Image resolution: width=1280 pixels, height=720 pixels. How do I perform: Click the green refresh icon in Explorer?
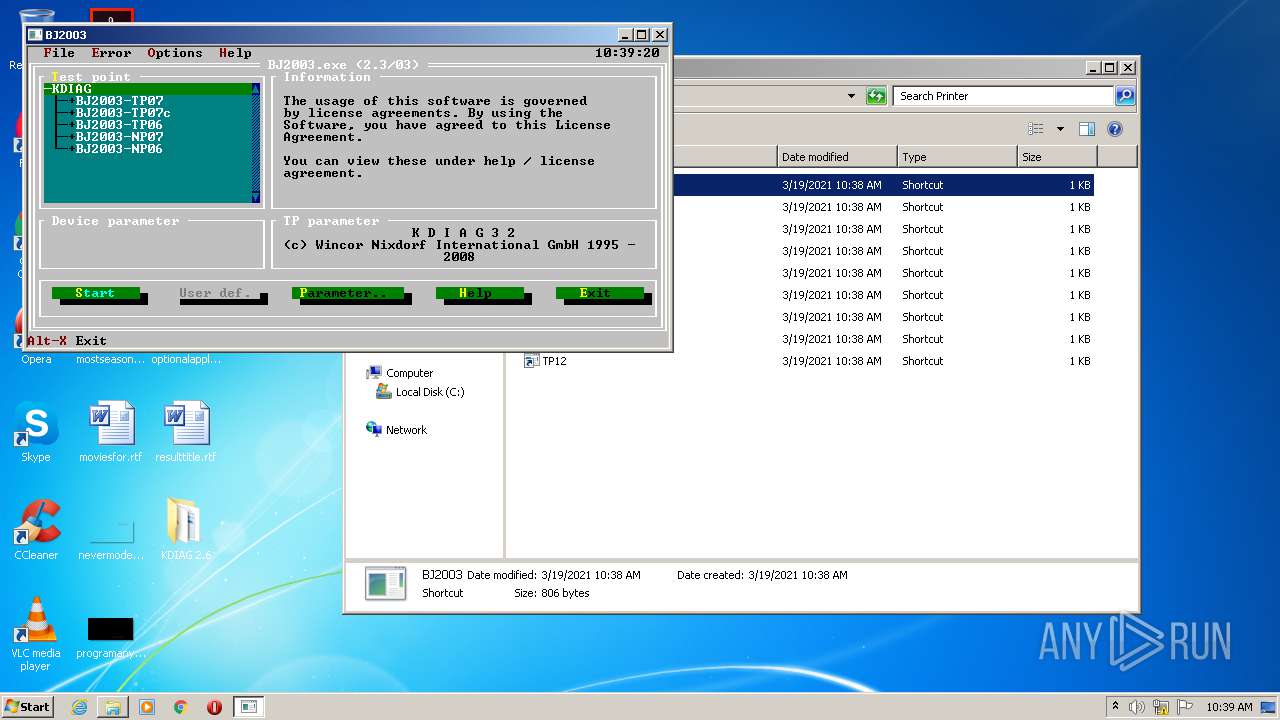pos(877,96)
